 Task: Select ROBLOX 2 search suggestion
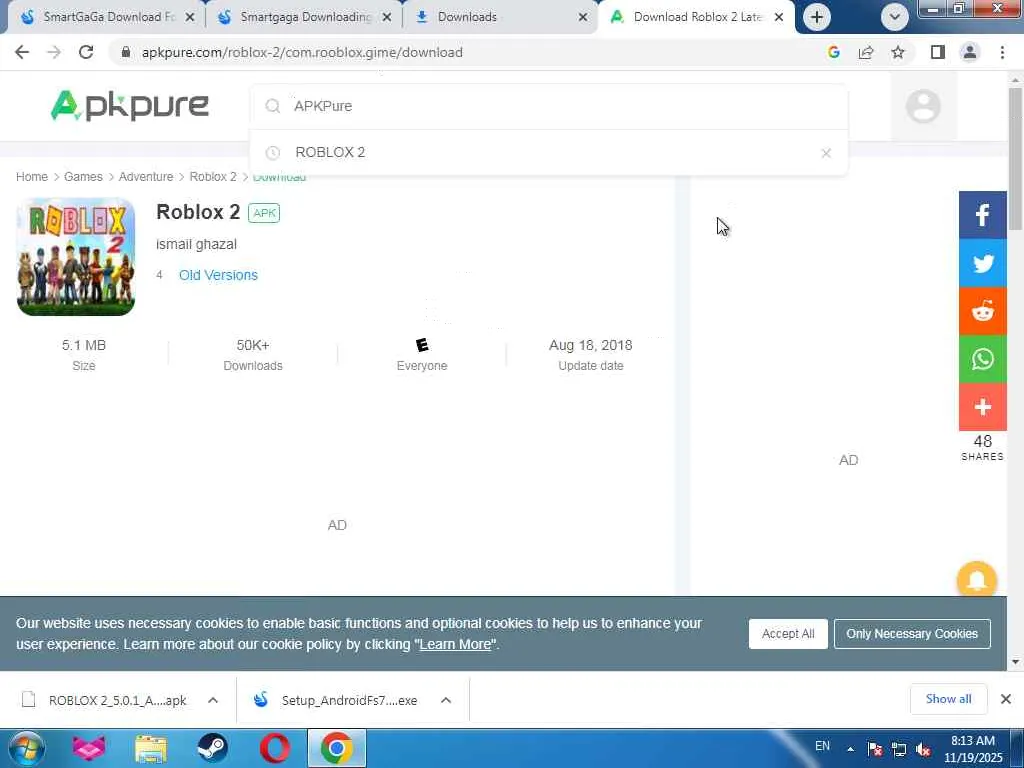pos(329,152)
